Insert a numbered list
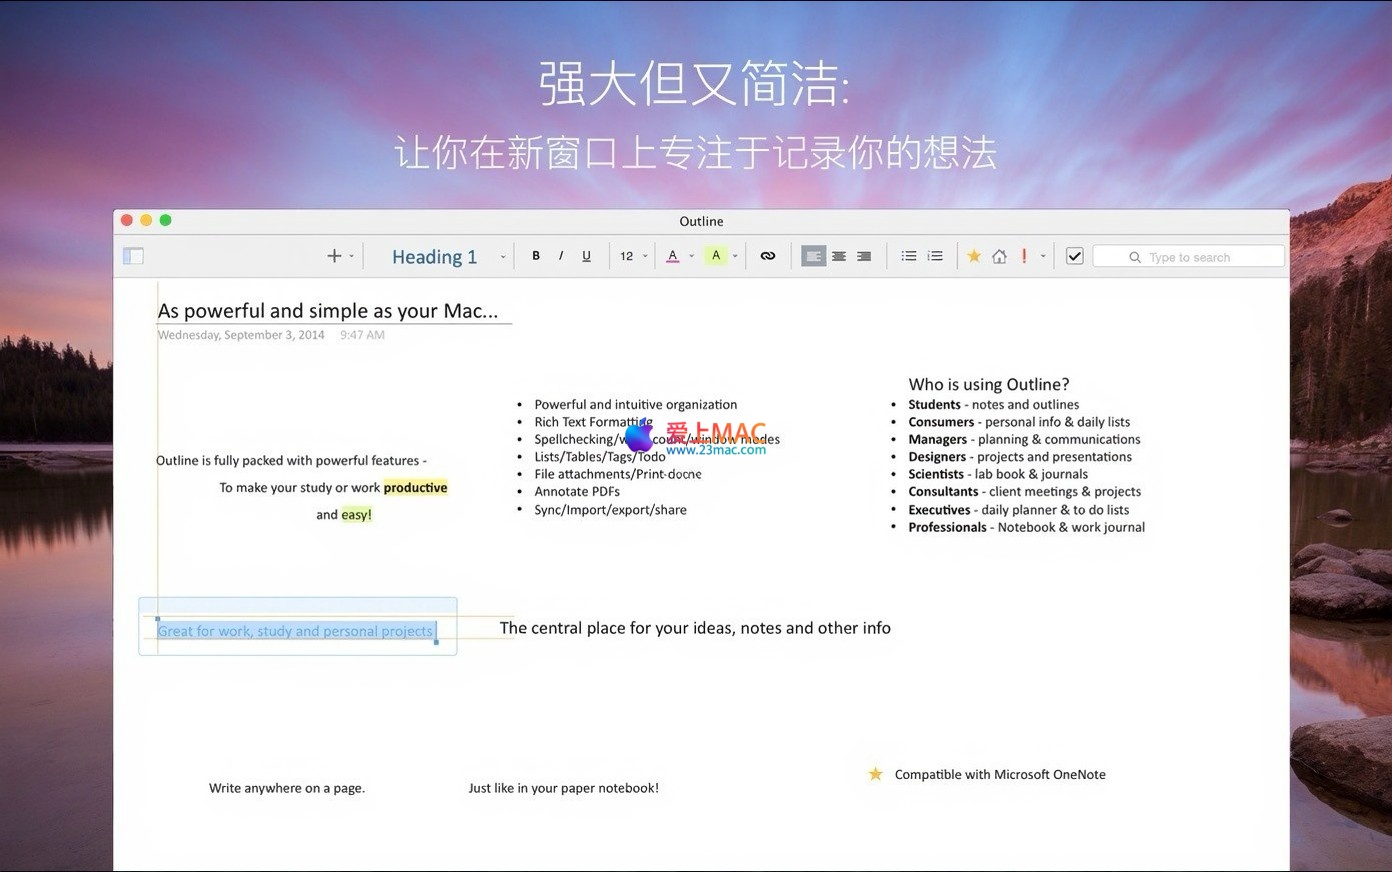The height and width of the screenshot is (872, 1392). coord(935,256)
